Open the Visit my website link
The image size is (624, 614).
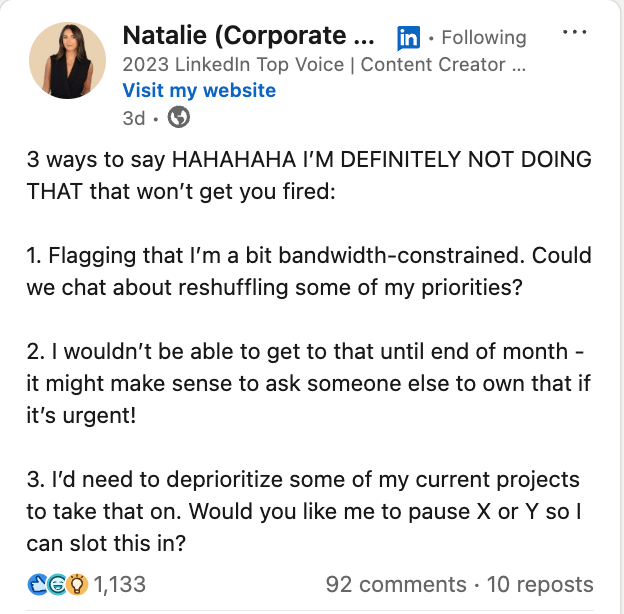tap(199, 91)
